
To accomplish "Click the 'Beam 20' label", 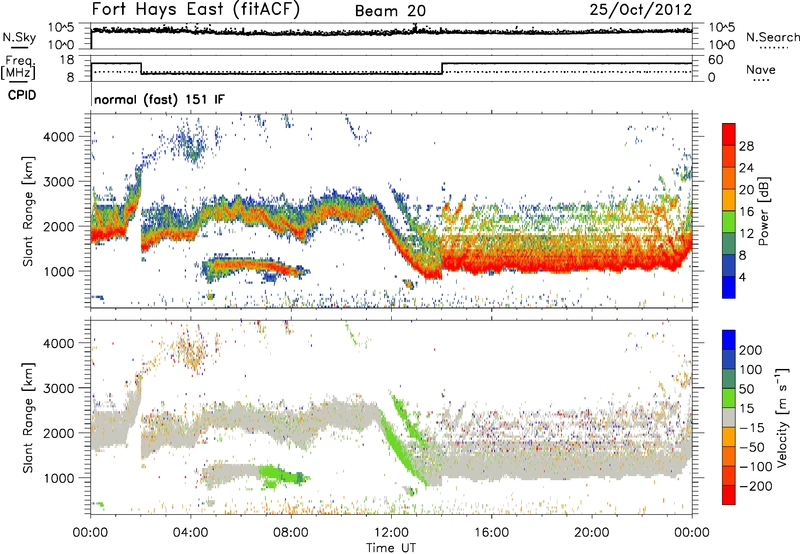I will pyautogui.click(x=390, y=11).
